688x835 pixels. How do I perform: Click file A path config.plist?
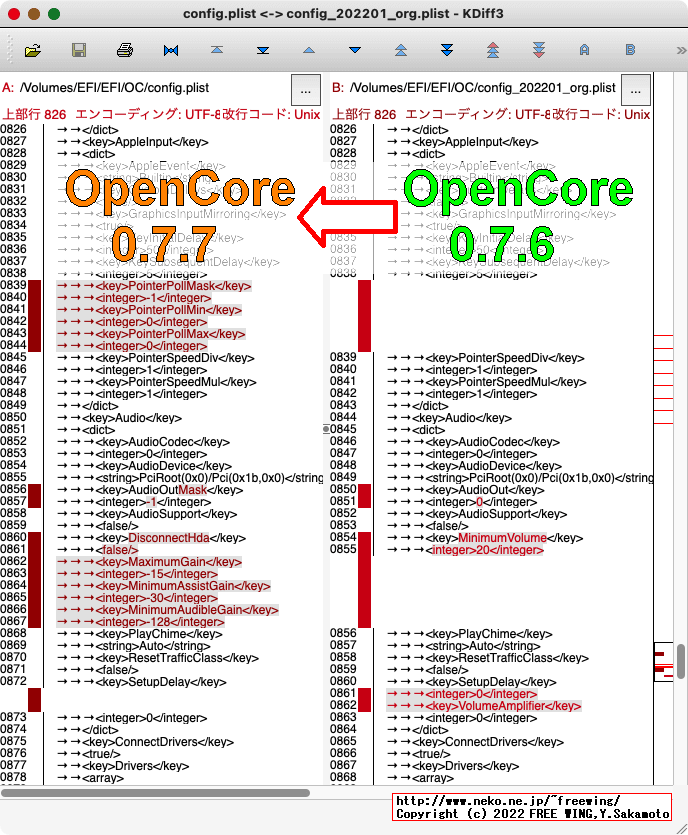point(114,88)
